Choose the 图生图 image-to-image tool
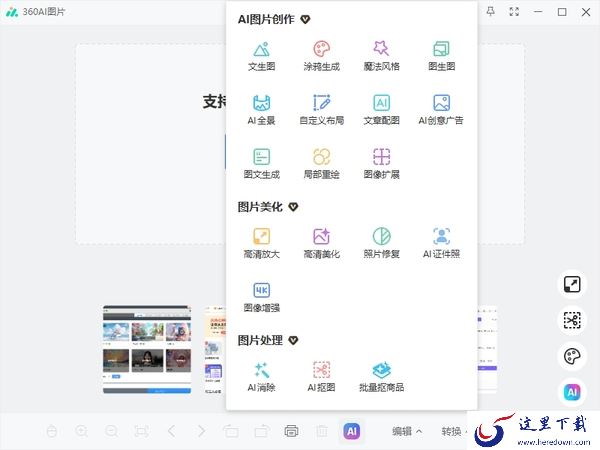The width and height of the screenshot is (600, 450). point(442,57)
